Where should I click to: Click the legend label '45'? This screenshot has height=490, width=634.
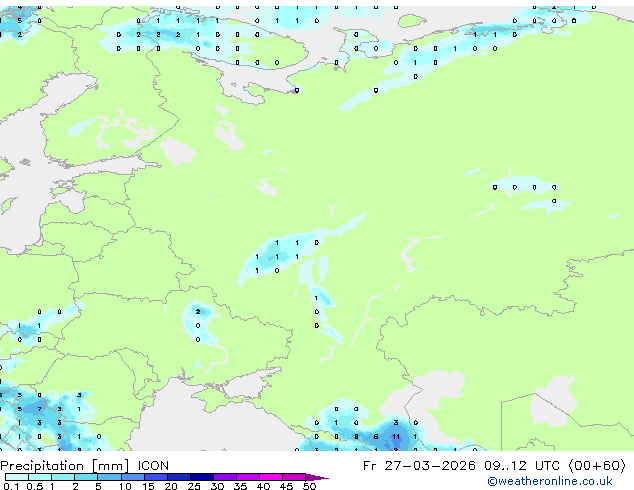(x=286, y=486)
